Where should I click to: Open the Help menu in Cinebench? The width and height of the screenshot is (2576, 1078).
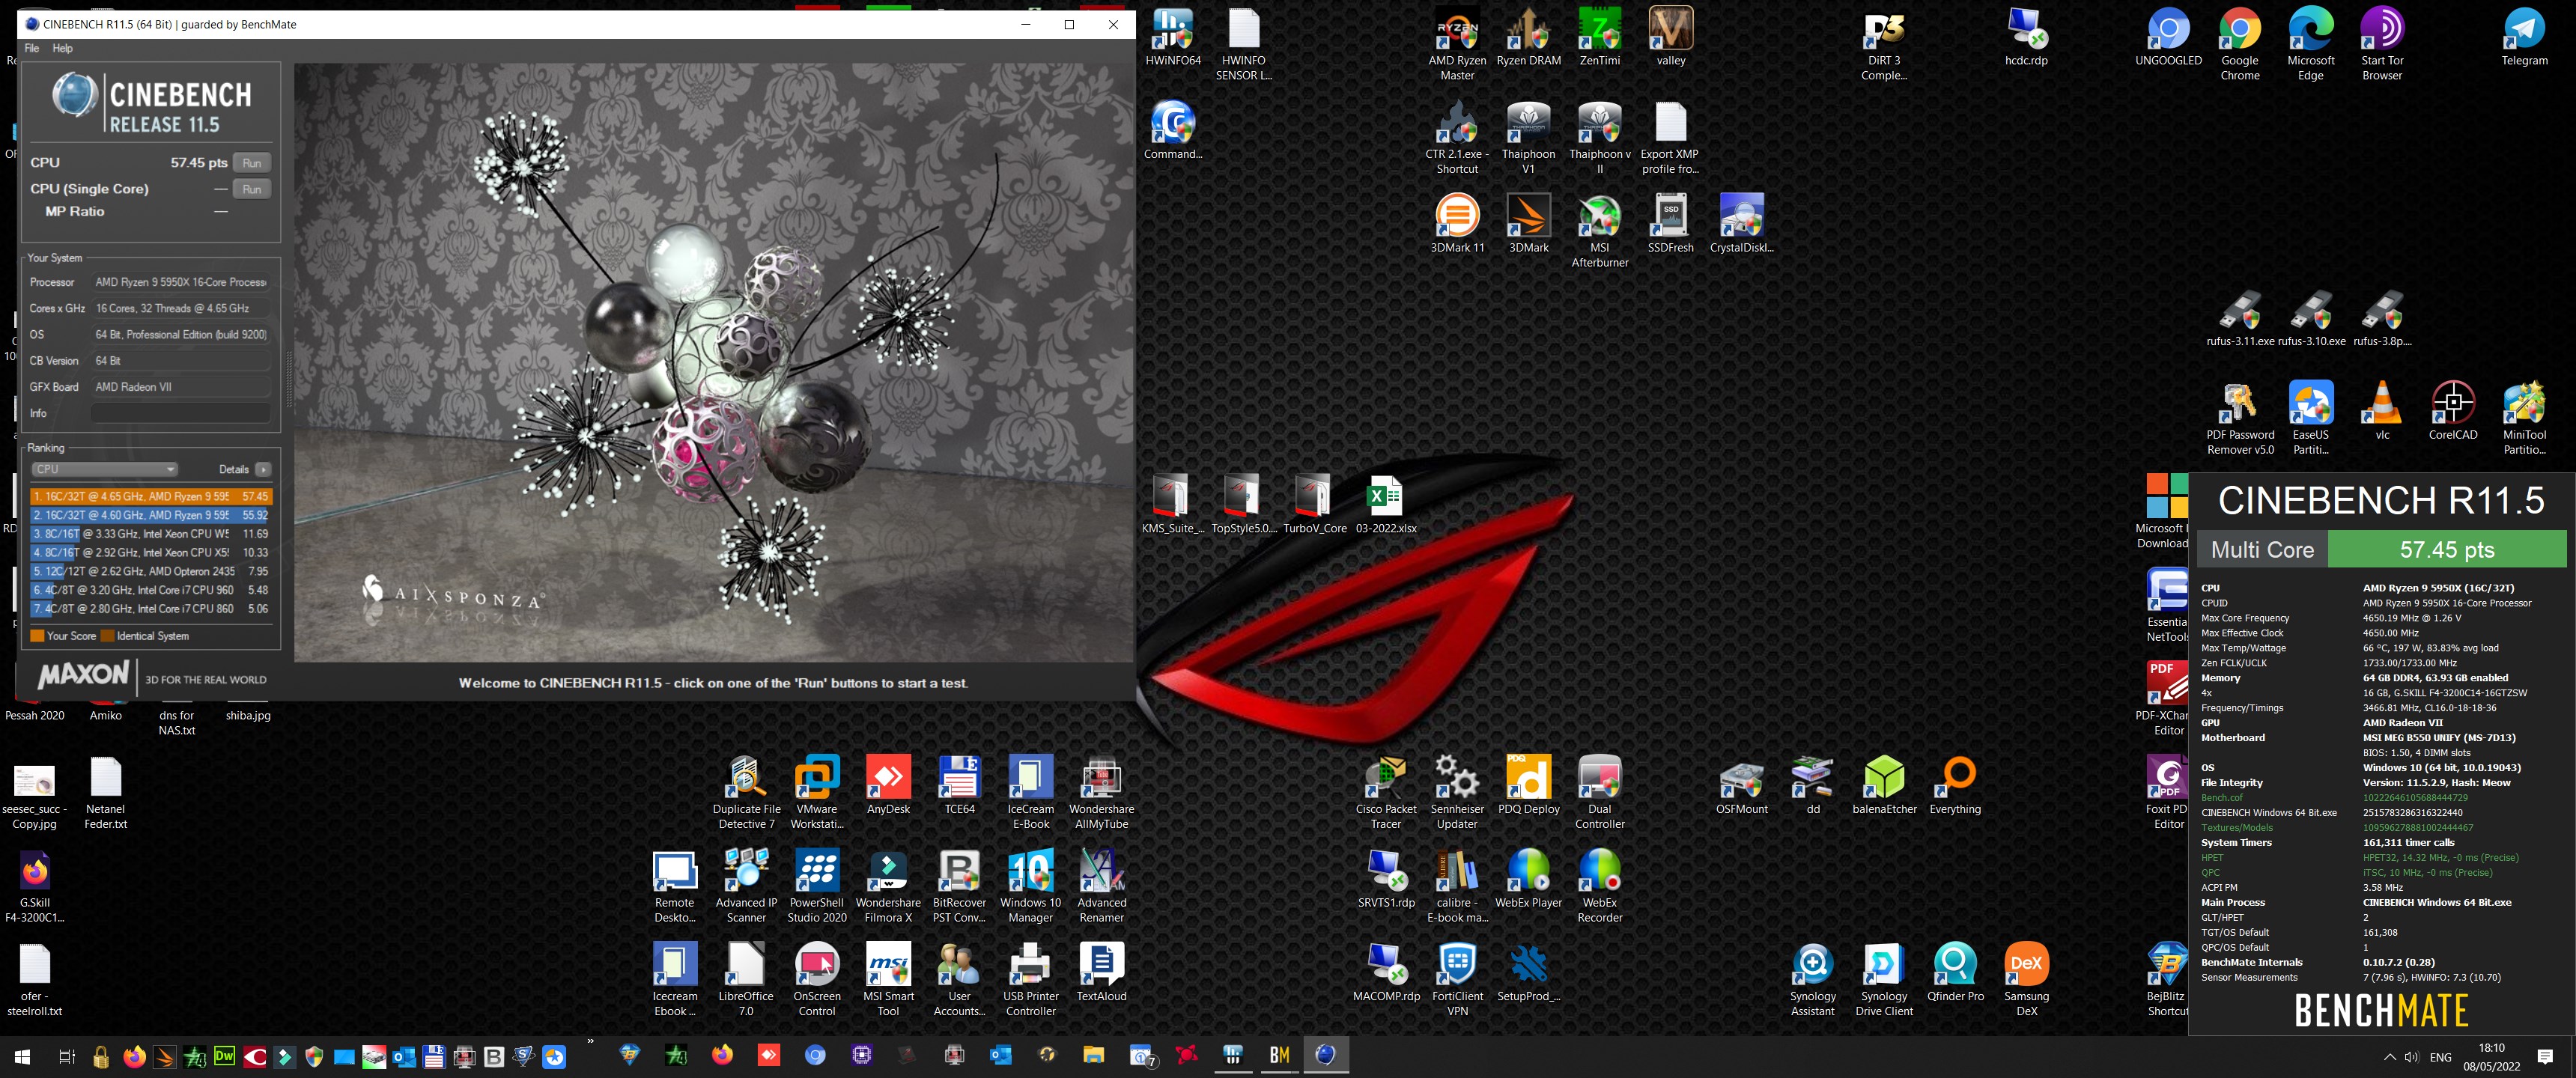pyautogui.click(x=62, y=48)
